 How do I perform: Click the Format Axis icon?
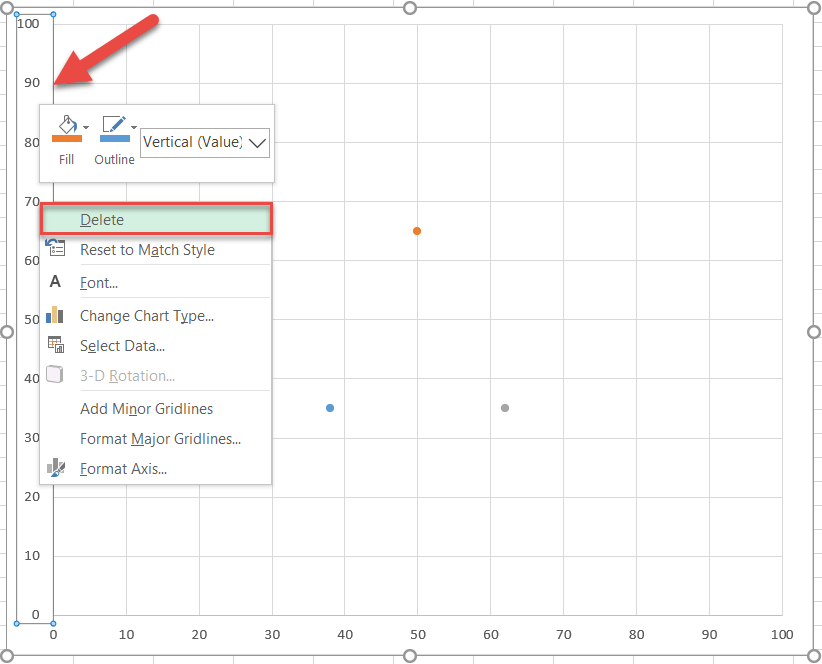(56, 467)
